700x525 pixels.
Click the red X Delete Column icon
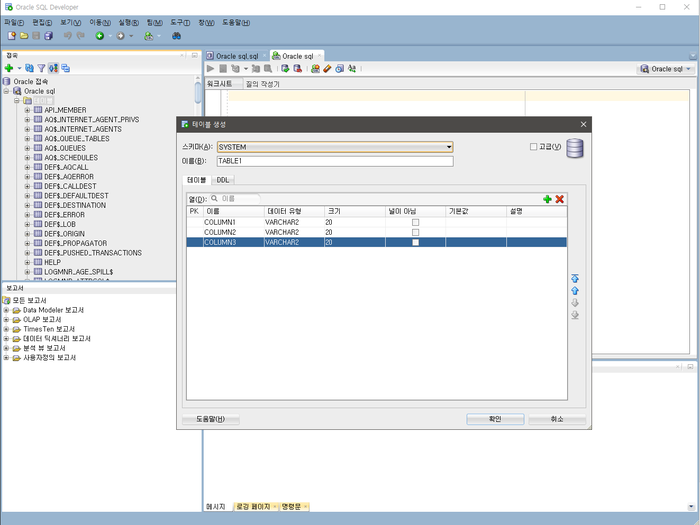pos(559,199)
